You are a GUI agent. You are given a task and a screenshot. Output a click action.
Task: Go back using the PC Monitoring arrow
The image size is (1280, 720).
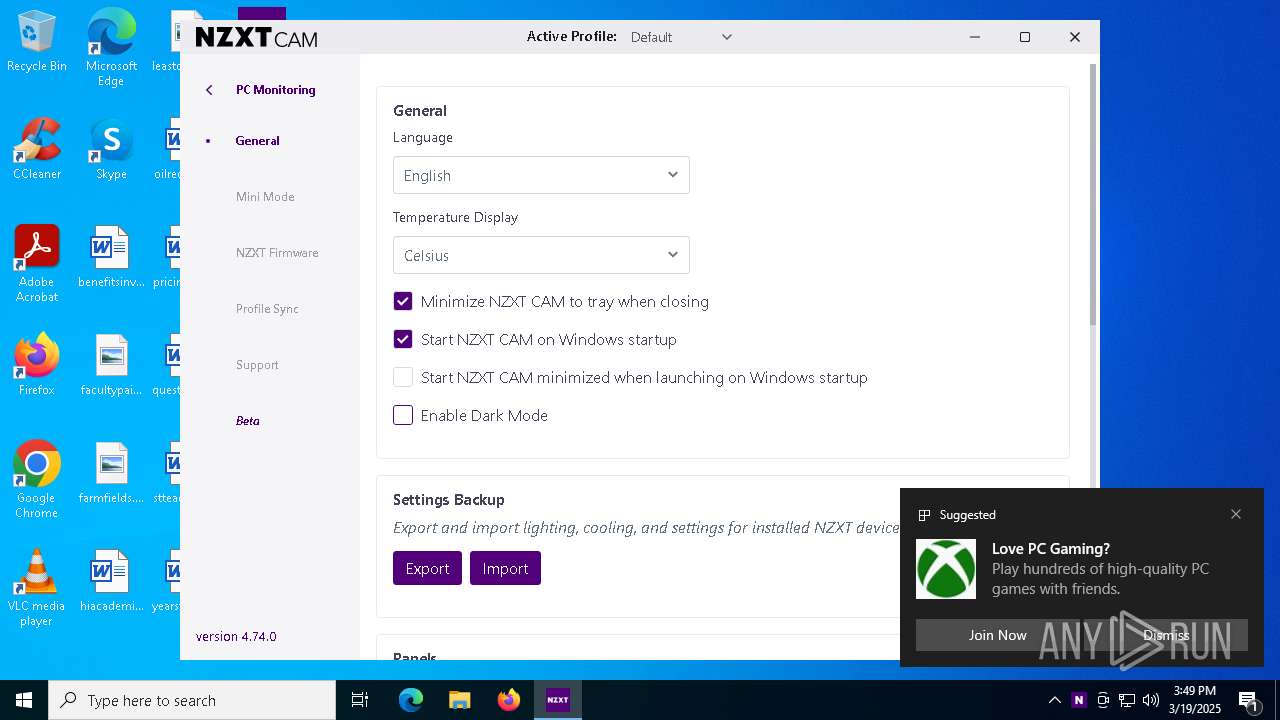point(209,90)
